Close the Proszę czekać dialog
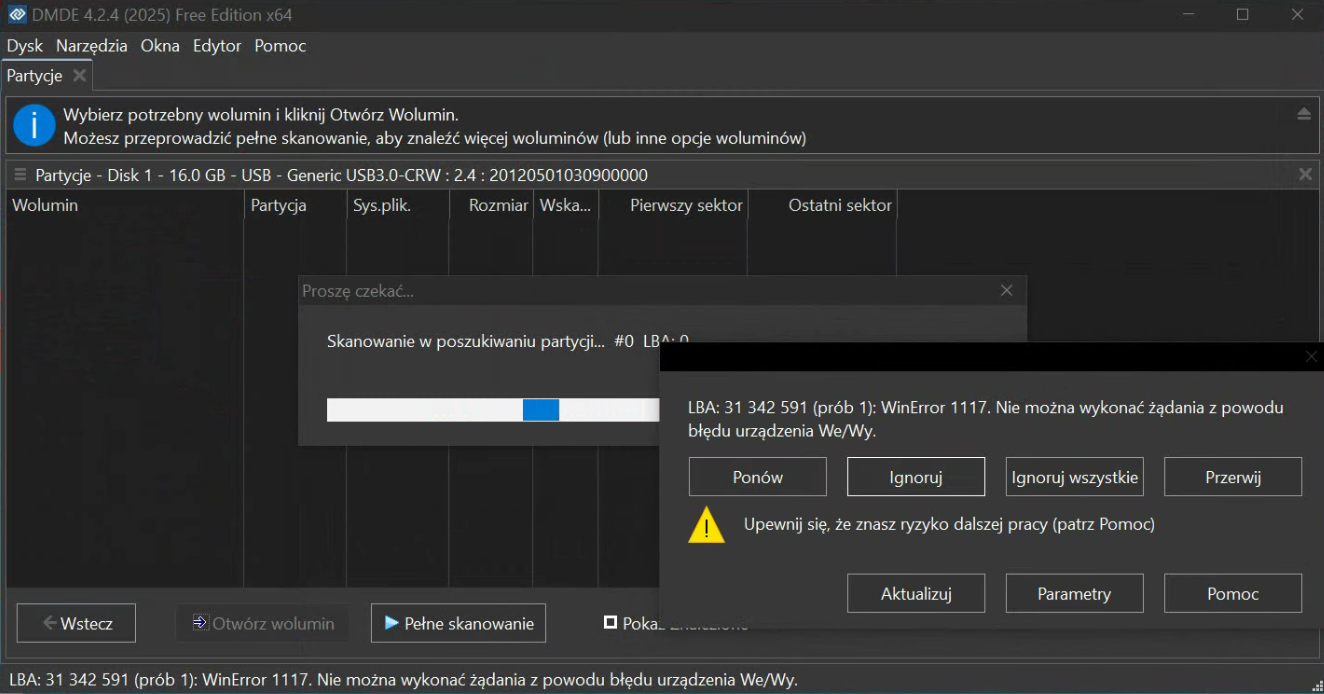Image resolution: width=1324 pixels, height=694 pixels. (x=1007, y=291)
